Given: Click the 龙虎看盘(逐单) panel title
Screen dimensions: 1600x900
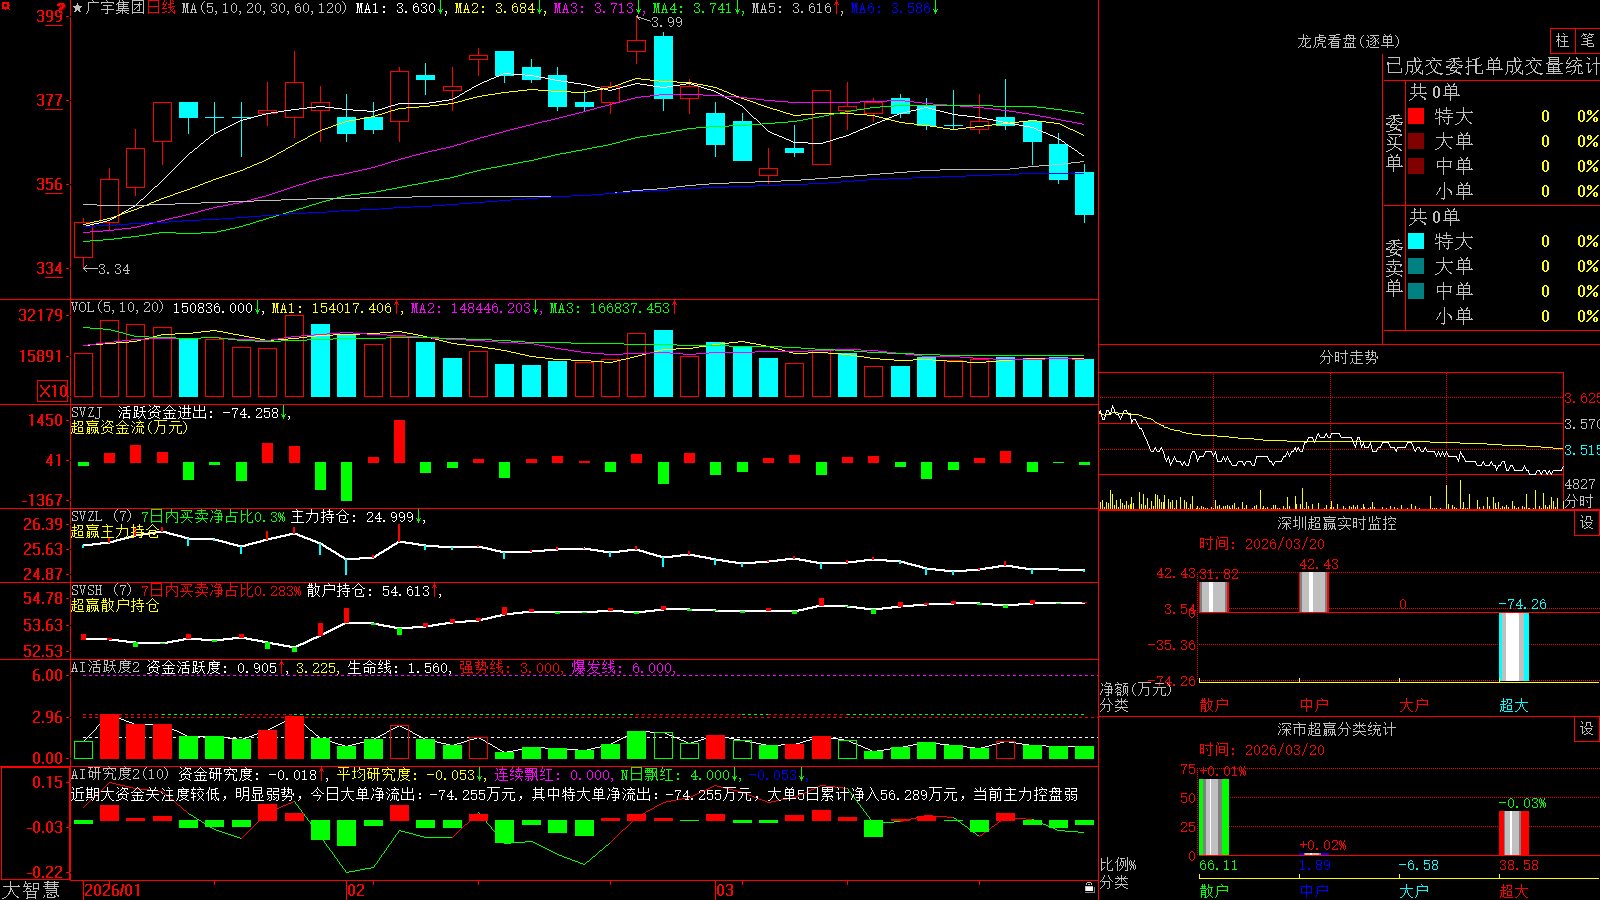Looking at the screenshot, I should (1348, 41).
